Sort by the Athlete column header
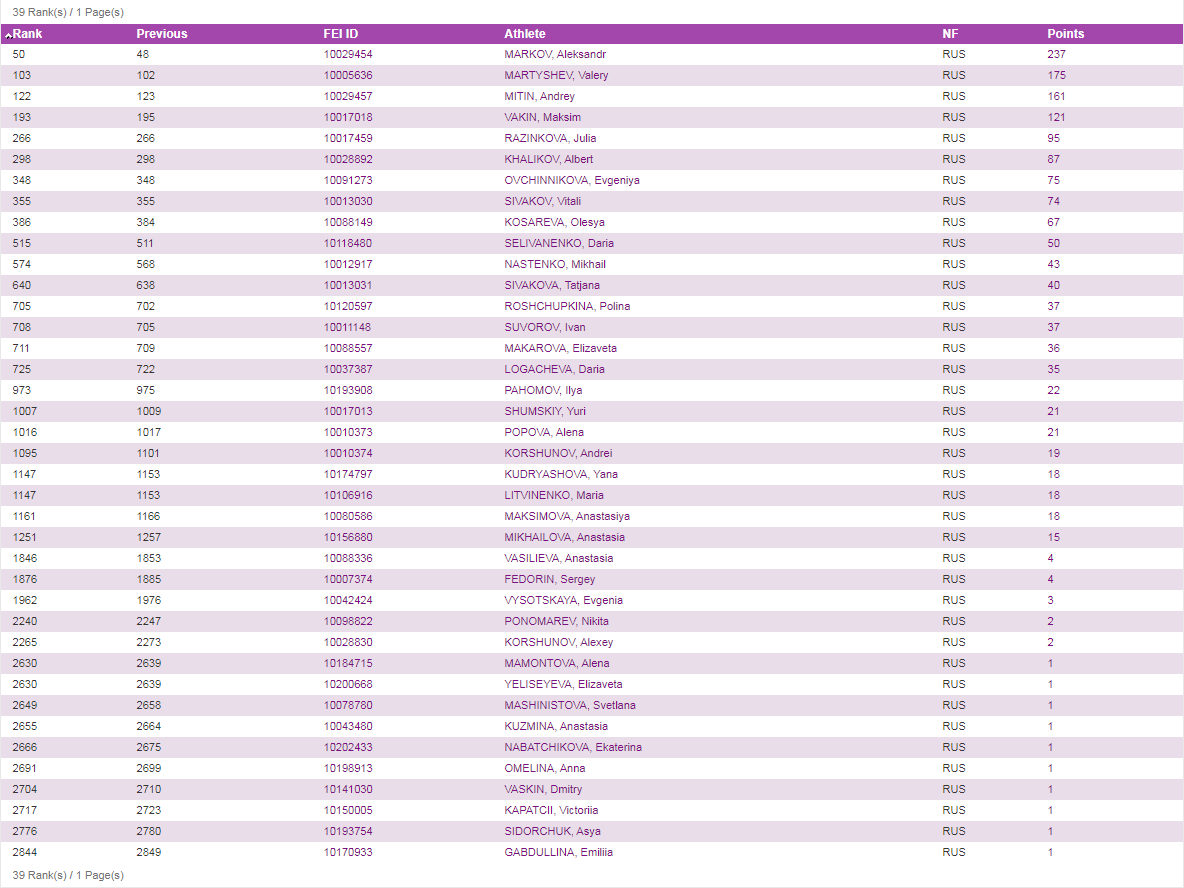This screenshot has height=888, width=1184. pyautogui.click(x=525, y=34)
